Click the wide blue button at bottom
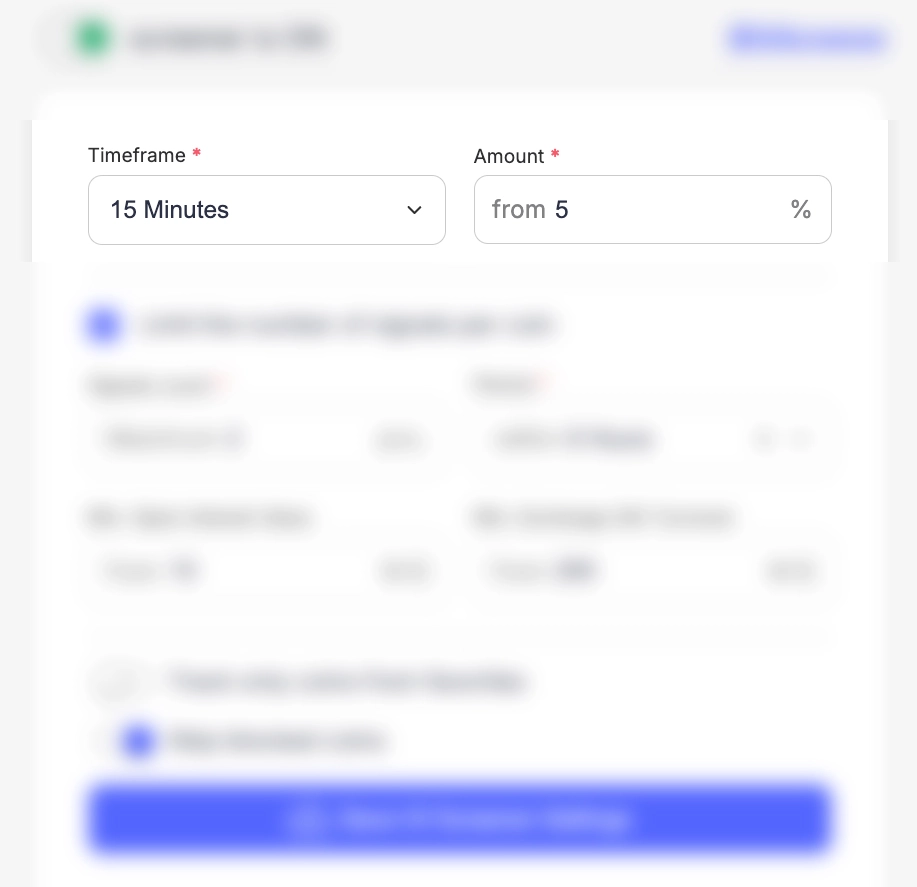 (460, 819)
